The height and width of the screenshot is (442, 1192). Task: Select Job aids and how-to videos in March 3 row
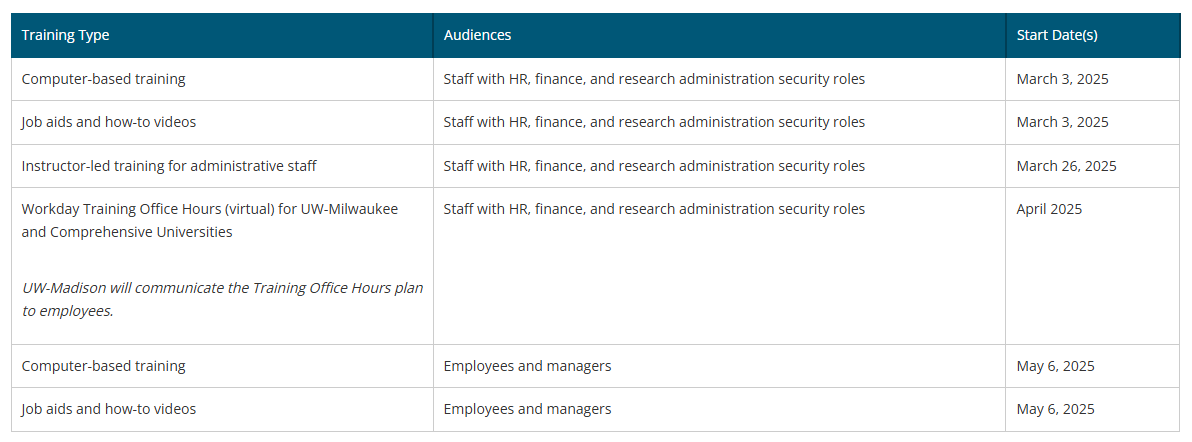(108, 122)
